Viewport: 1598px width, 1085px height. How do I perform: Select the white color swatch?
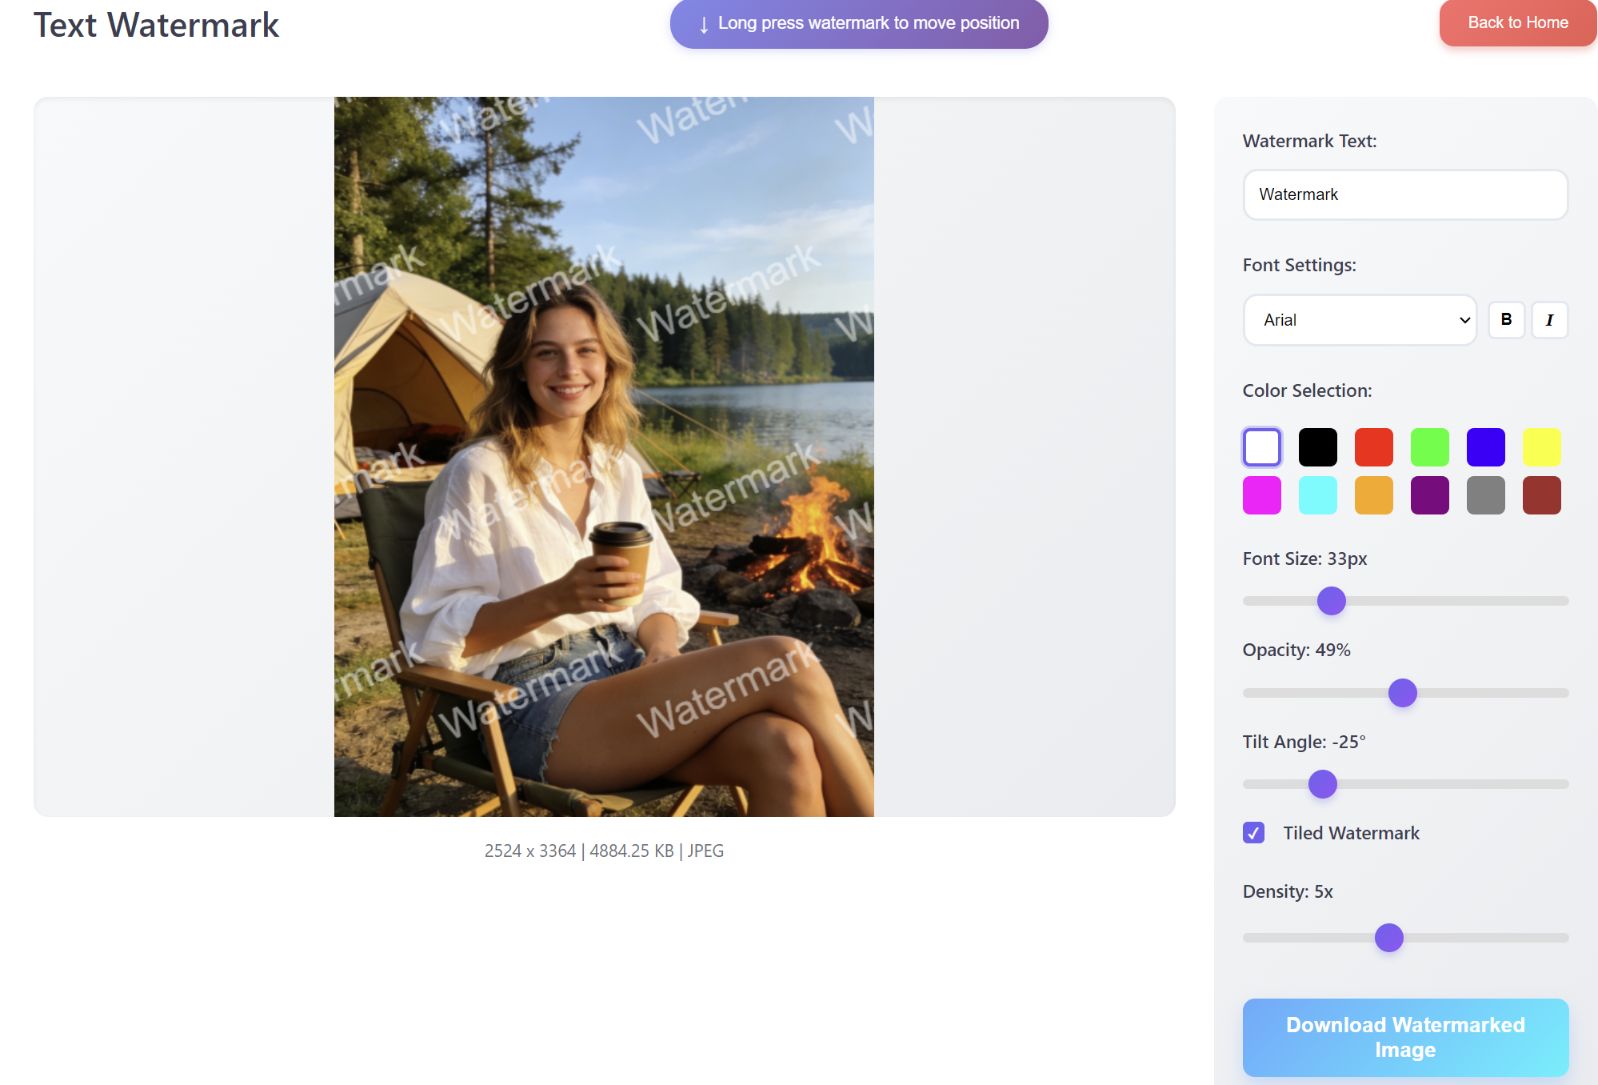click(x=1262, y=447)
